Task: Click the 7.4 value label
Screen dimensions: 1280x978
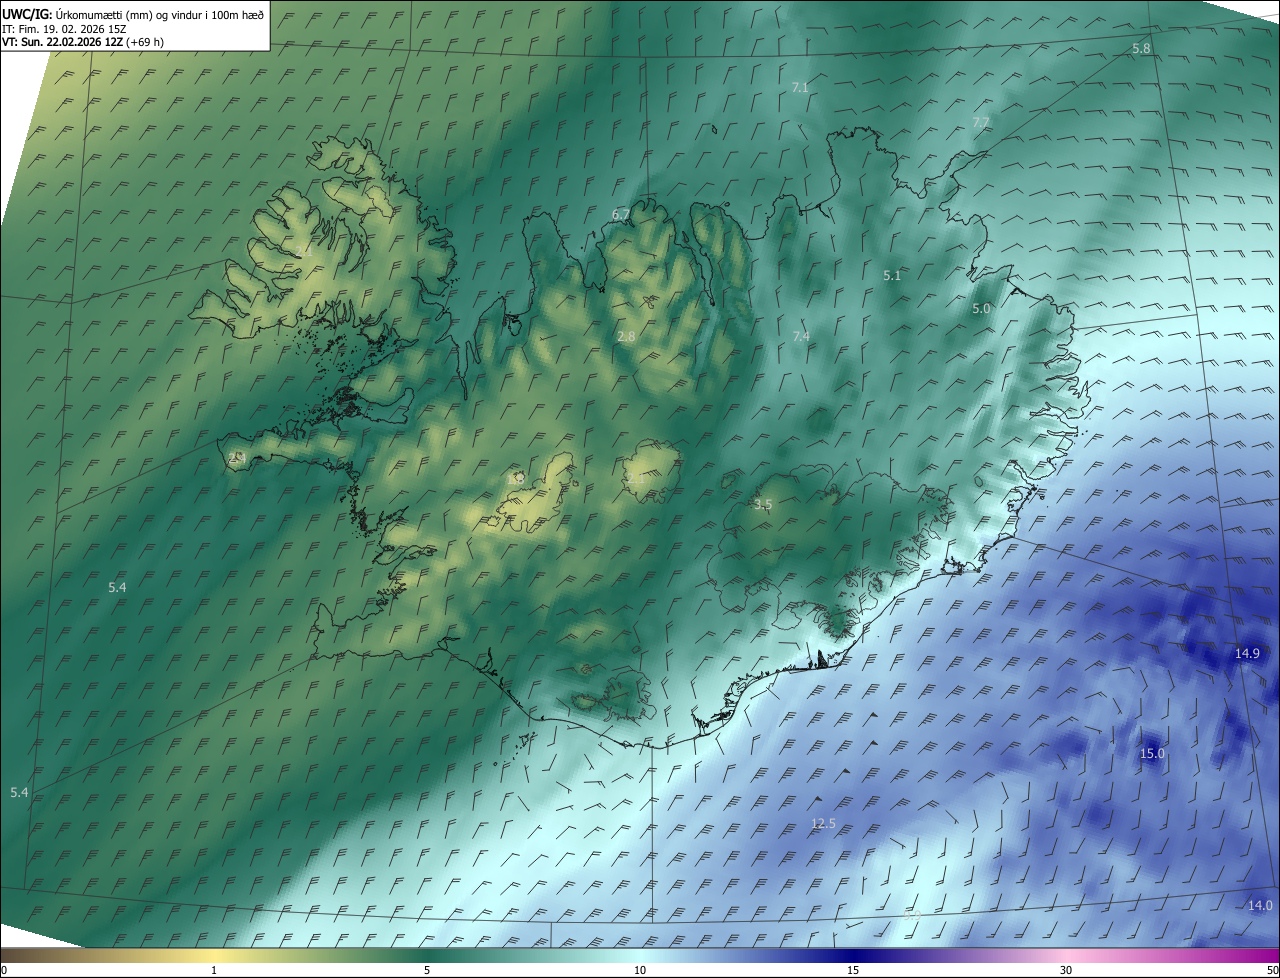Action: [x=801, y=337]
